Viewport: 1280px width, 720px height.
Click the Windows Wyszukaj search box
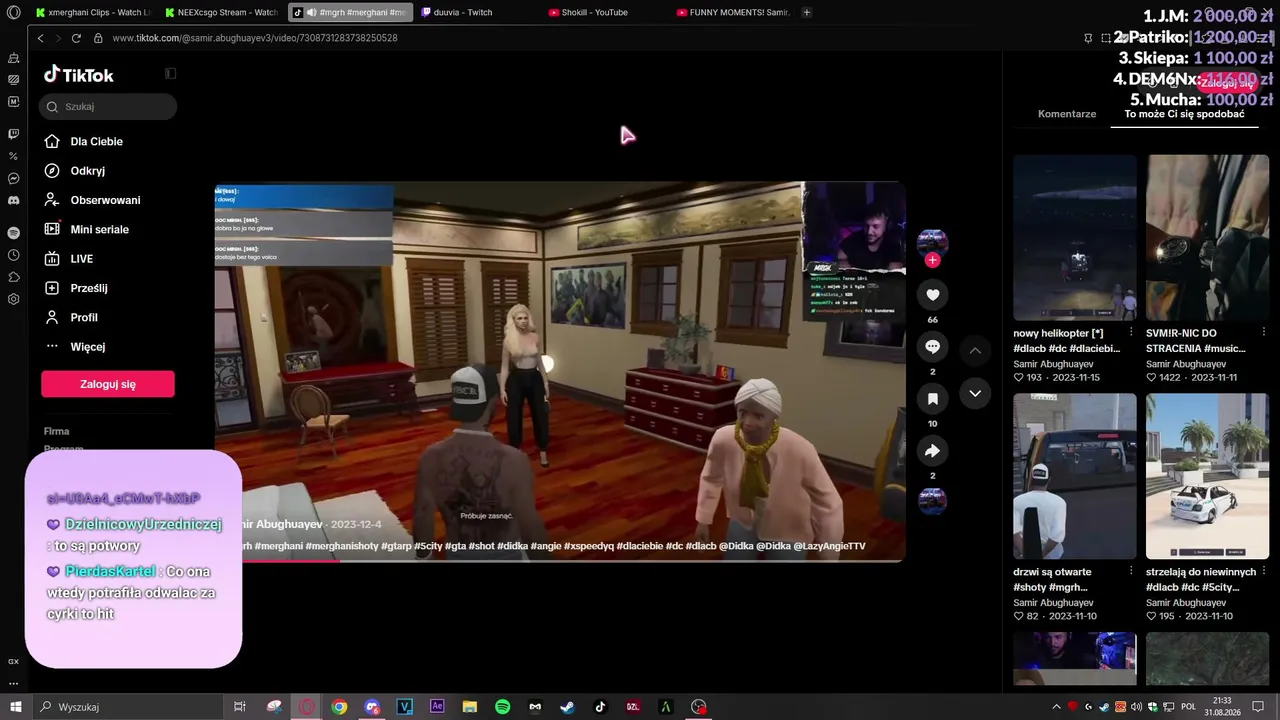tap(131, 707)
